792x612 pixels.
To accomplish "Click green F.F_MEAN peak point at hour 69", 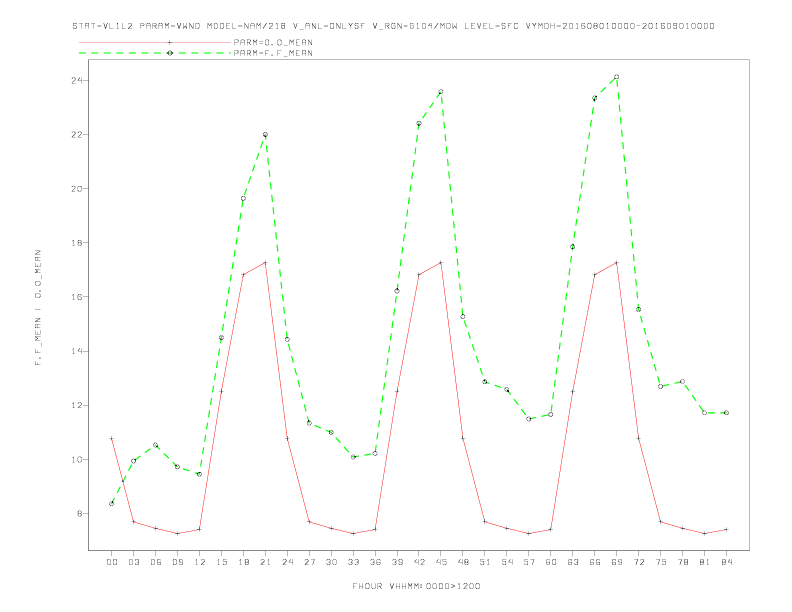I will click(x=617, y=77).
